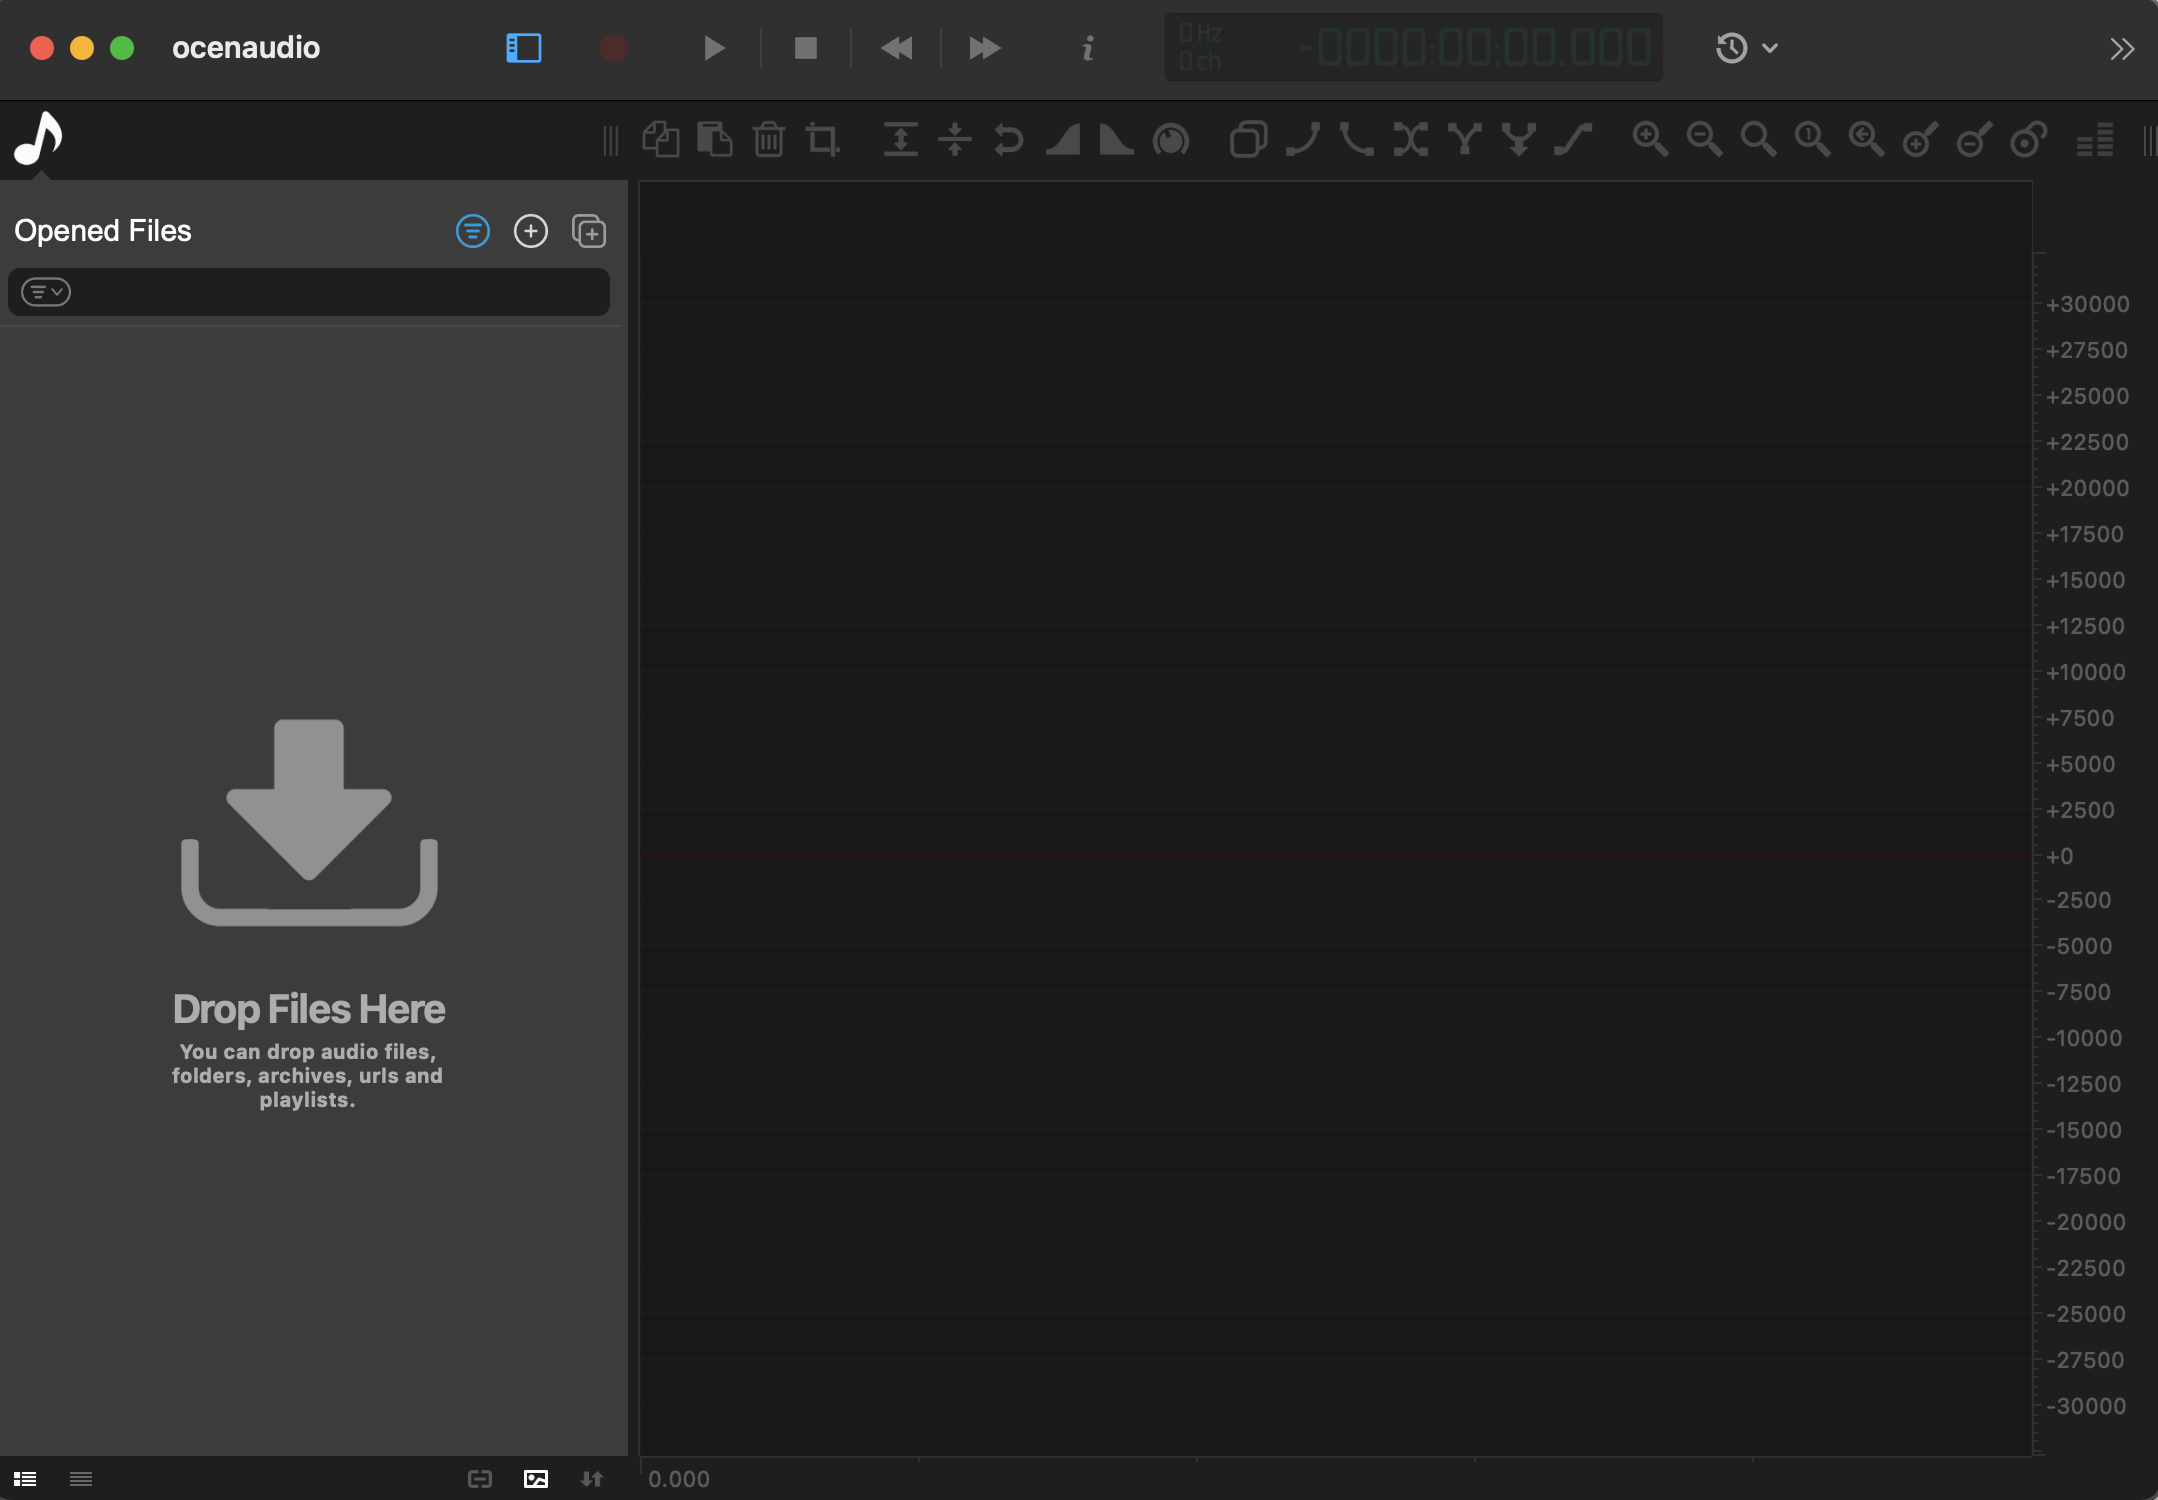This screenshot has height=1500, width=2158.
Task: Click the circled plus add file button
Action: tap(530, 232)
